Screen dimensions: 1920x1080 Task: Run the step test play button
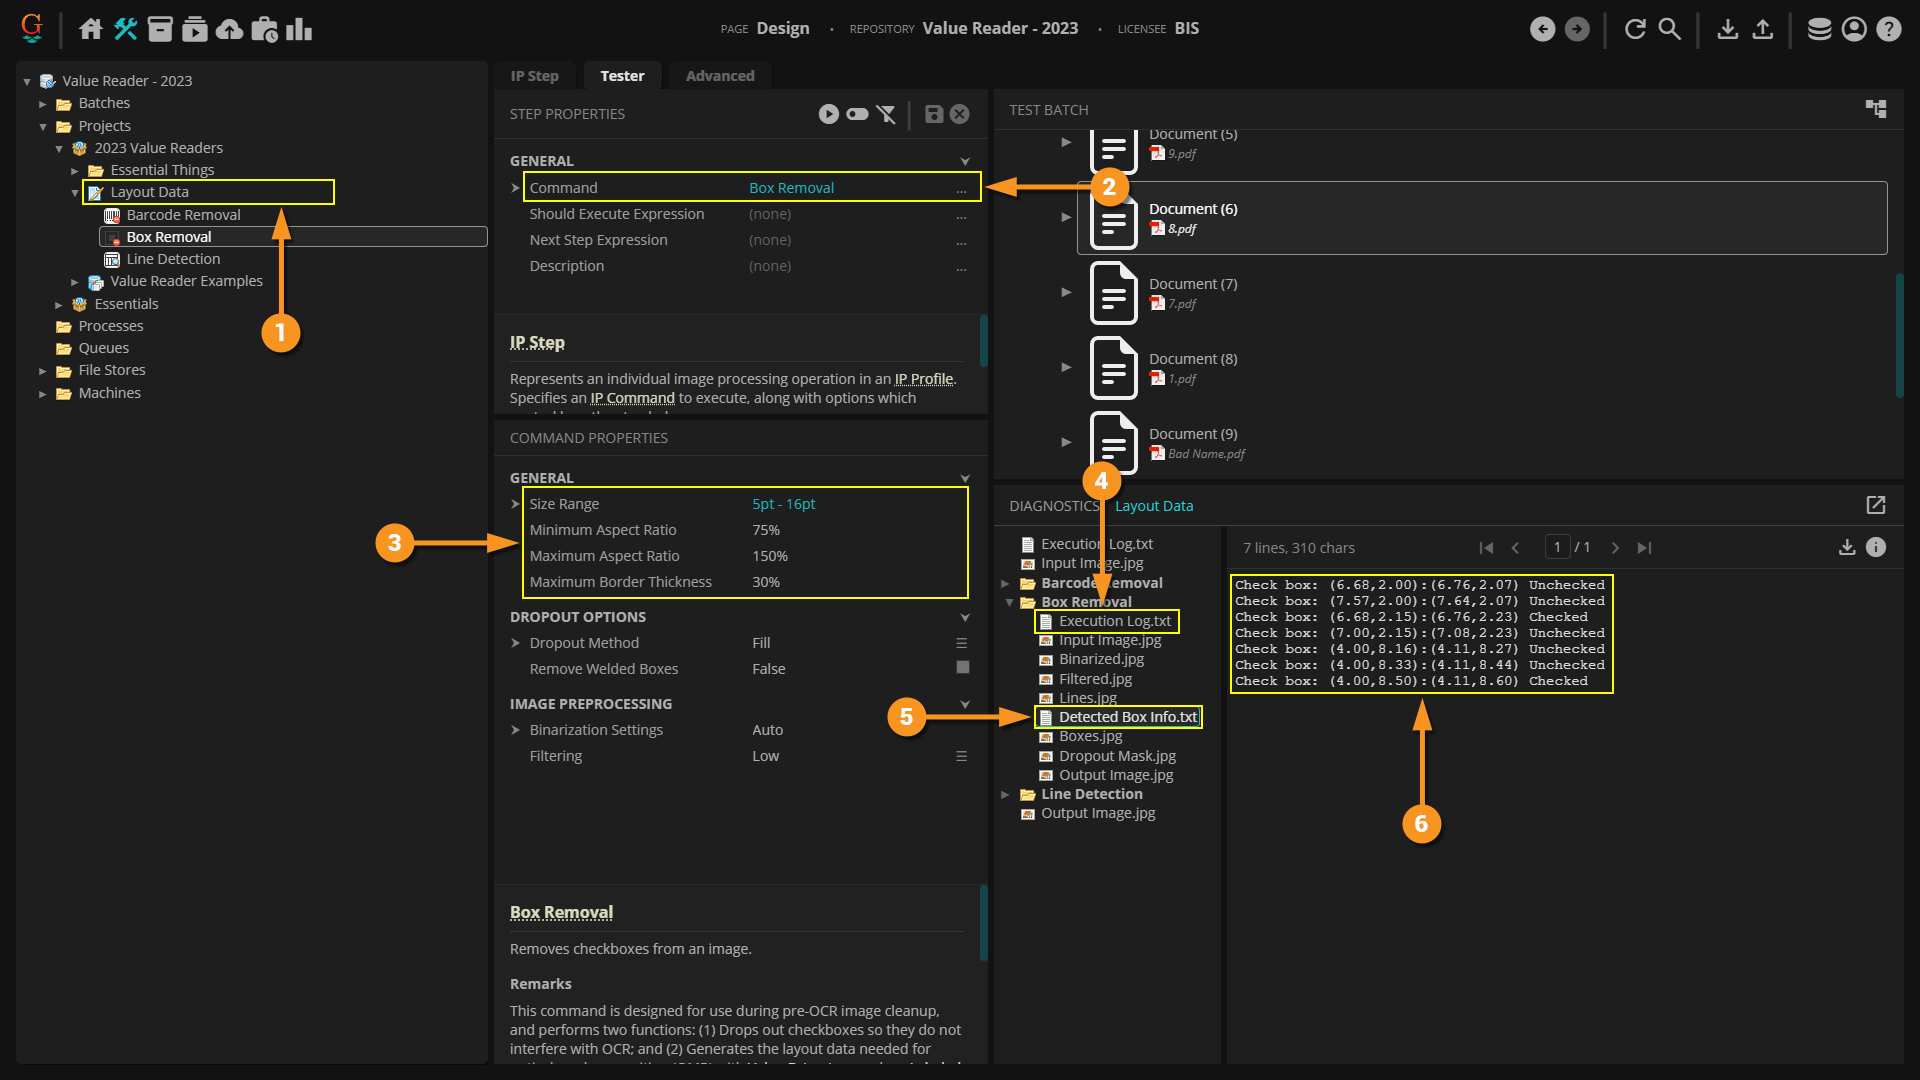click(828, 114)
